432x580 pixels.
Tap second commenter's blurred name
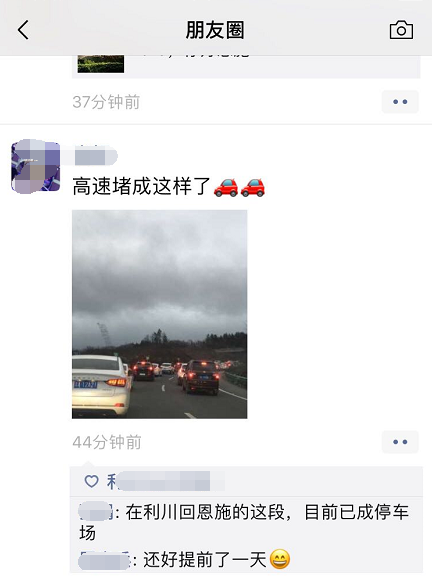(x=104, y=560)
